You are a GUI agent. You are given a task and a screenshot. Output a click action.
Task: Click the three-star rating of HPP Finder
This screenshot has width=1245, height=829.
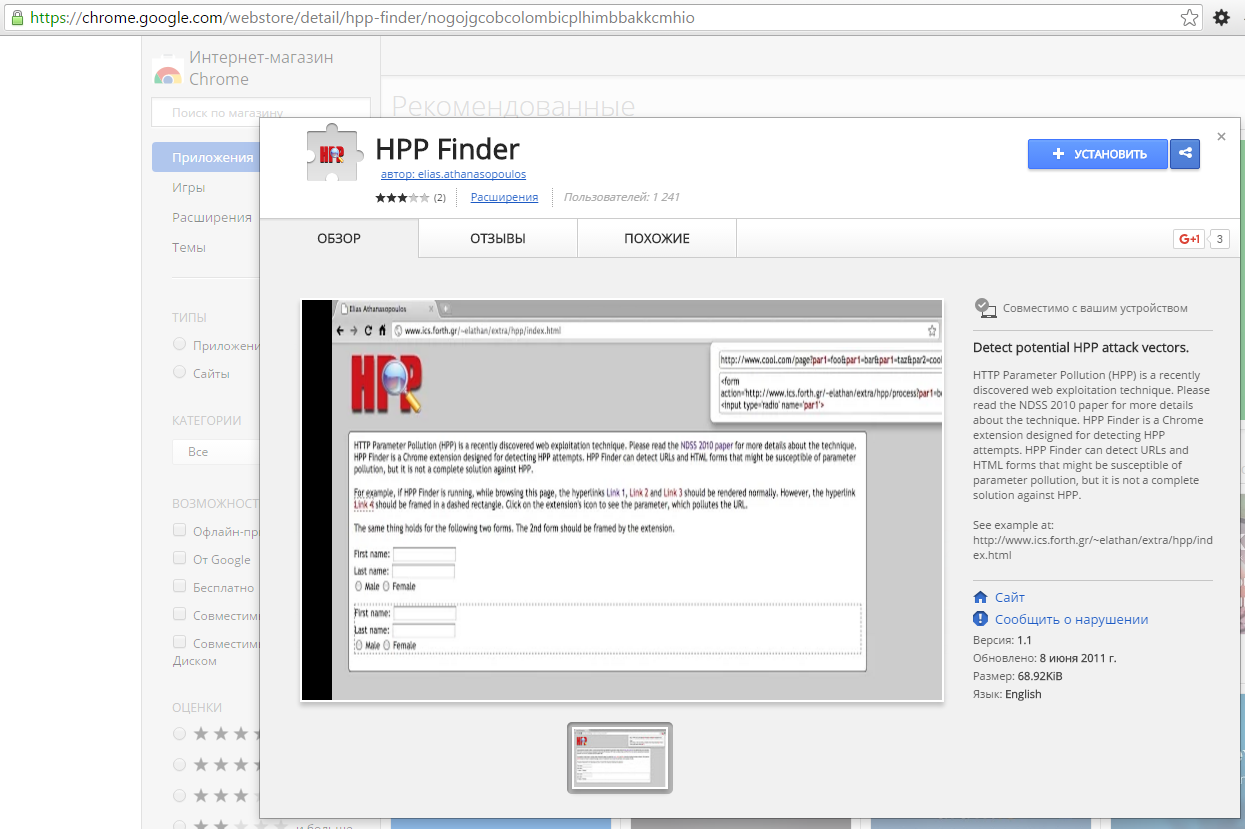[402, 198]
